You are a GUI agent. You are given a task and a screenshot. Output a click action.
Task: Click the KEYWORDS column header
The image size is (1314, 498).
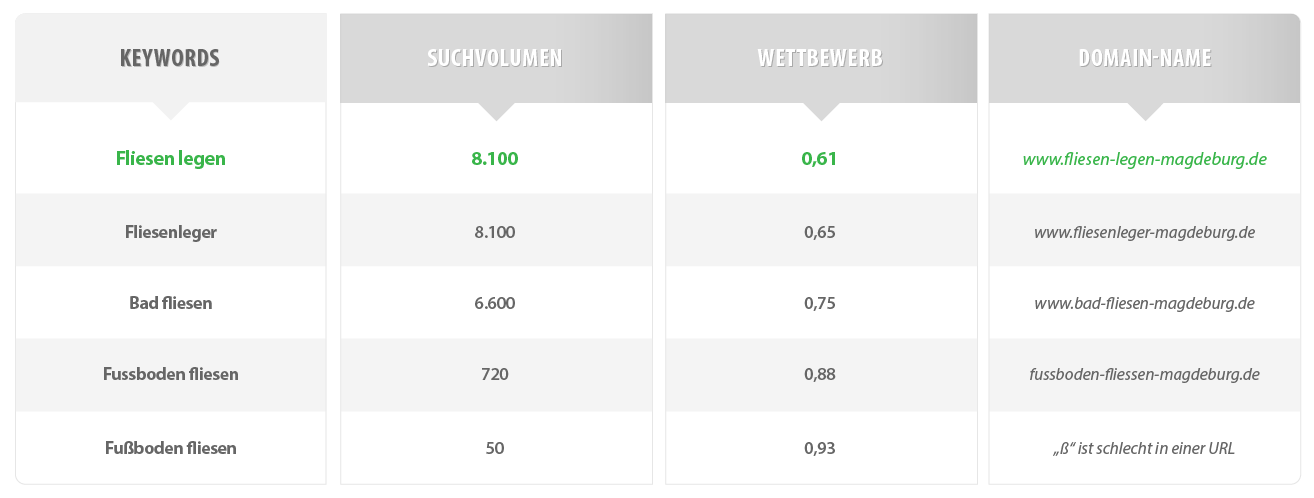tap(170, 58)
